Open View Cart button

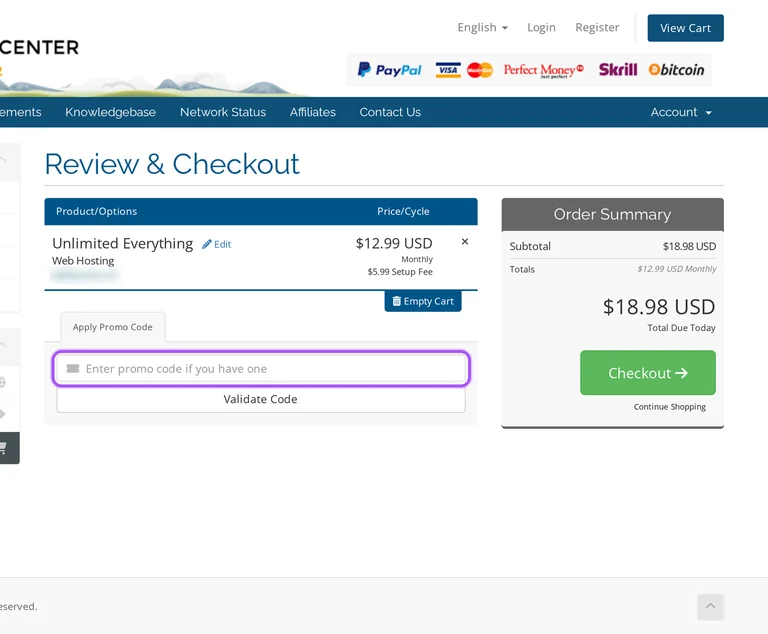point(685,28)
